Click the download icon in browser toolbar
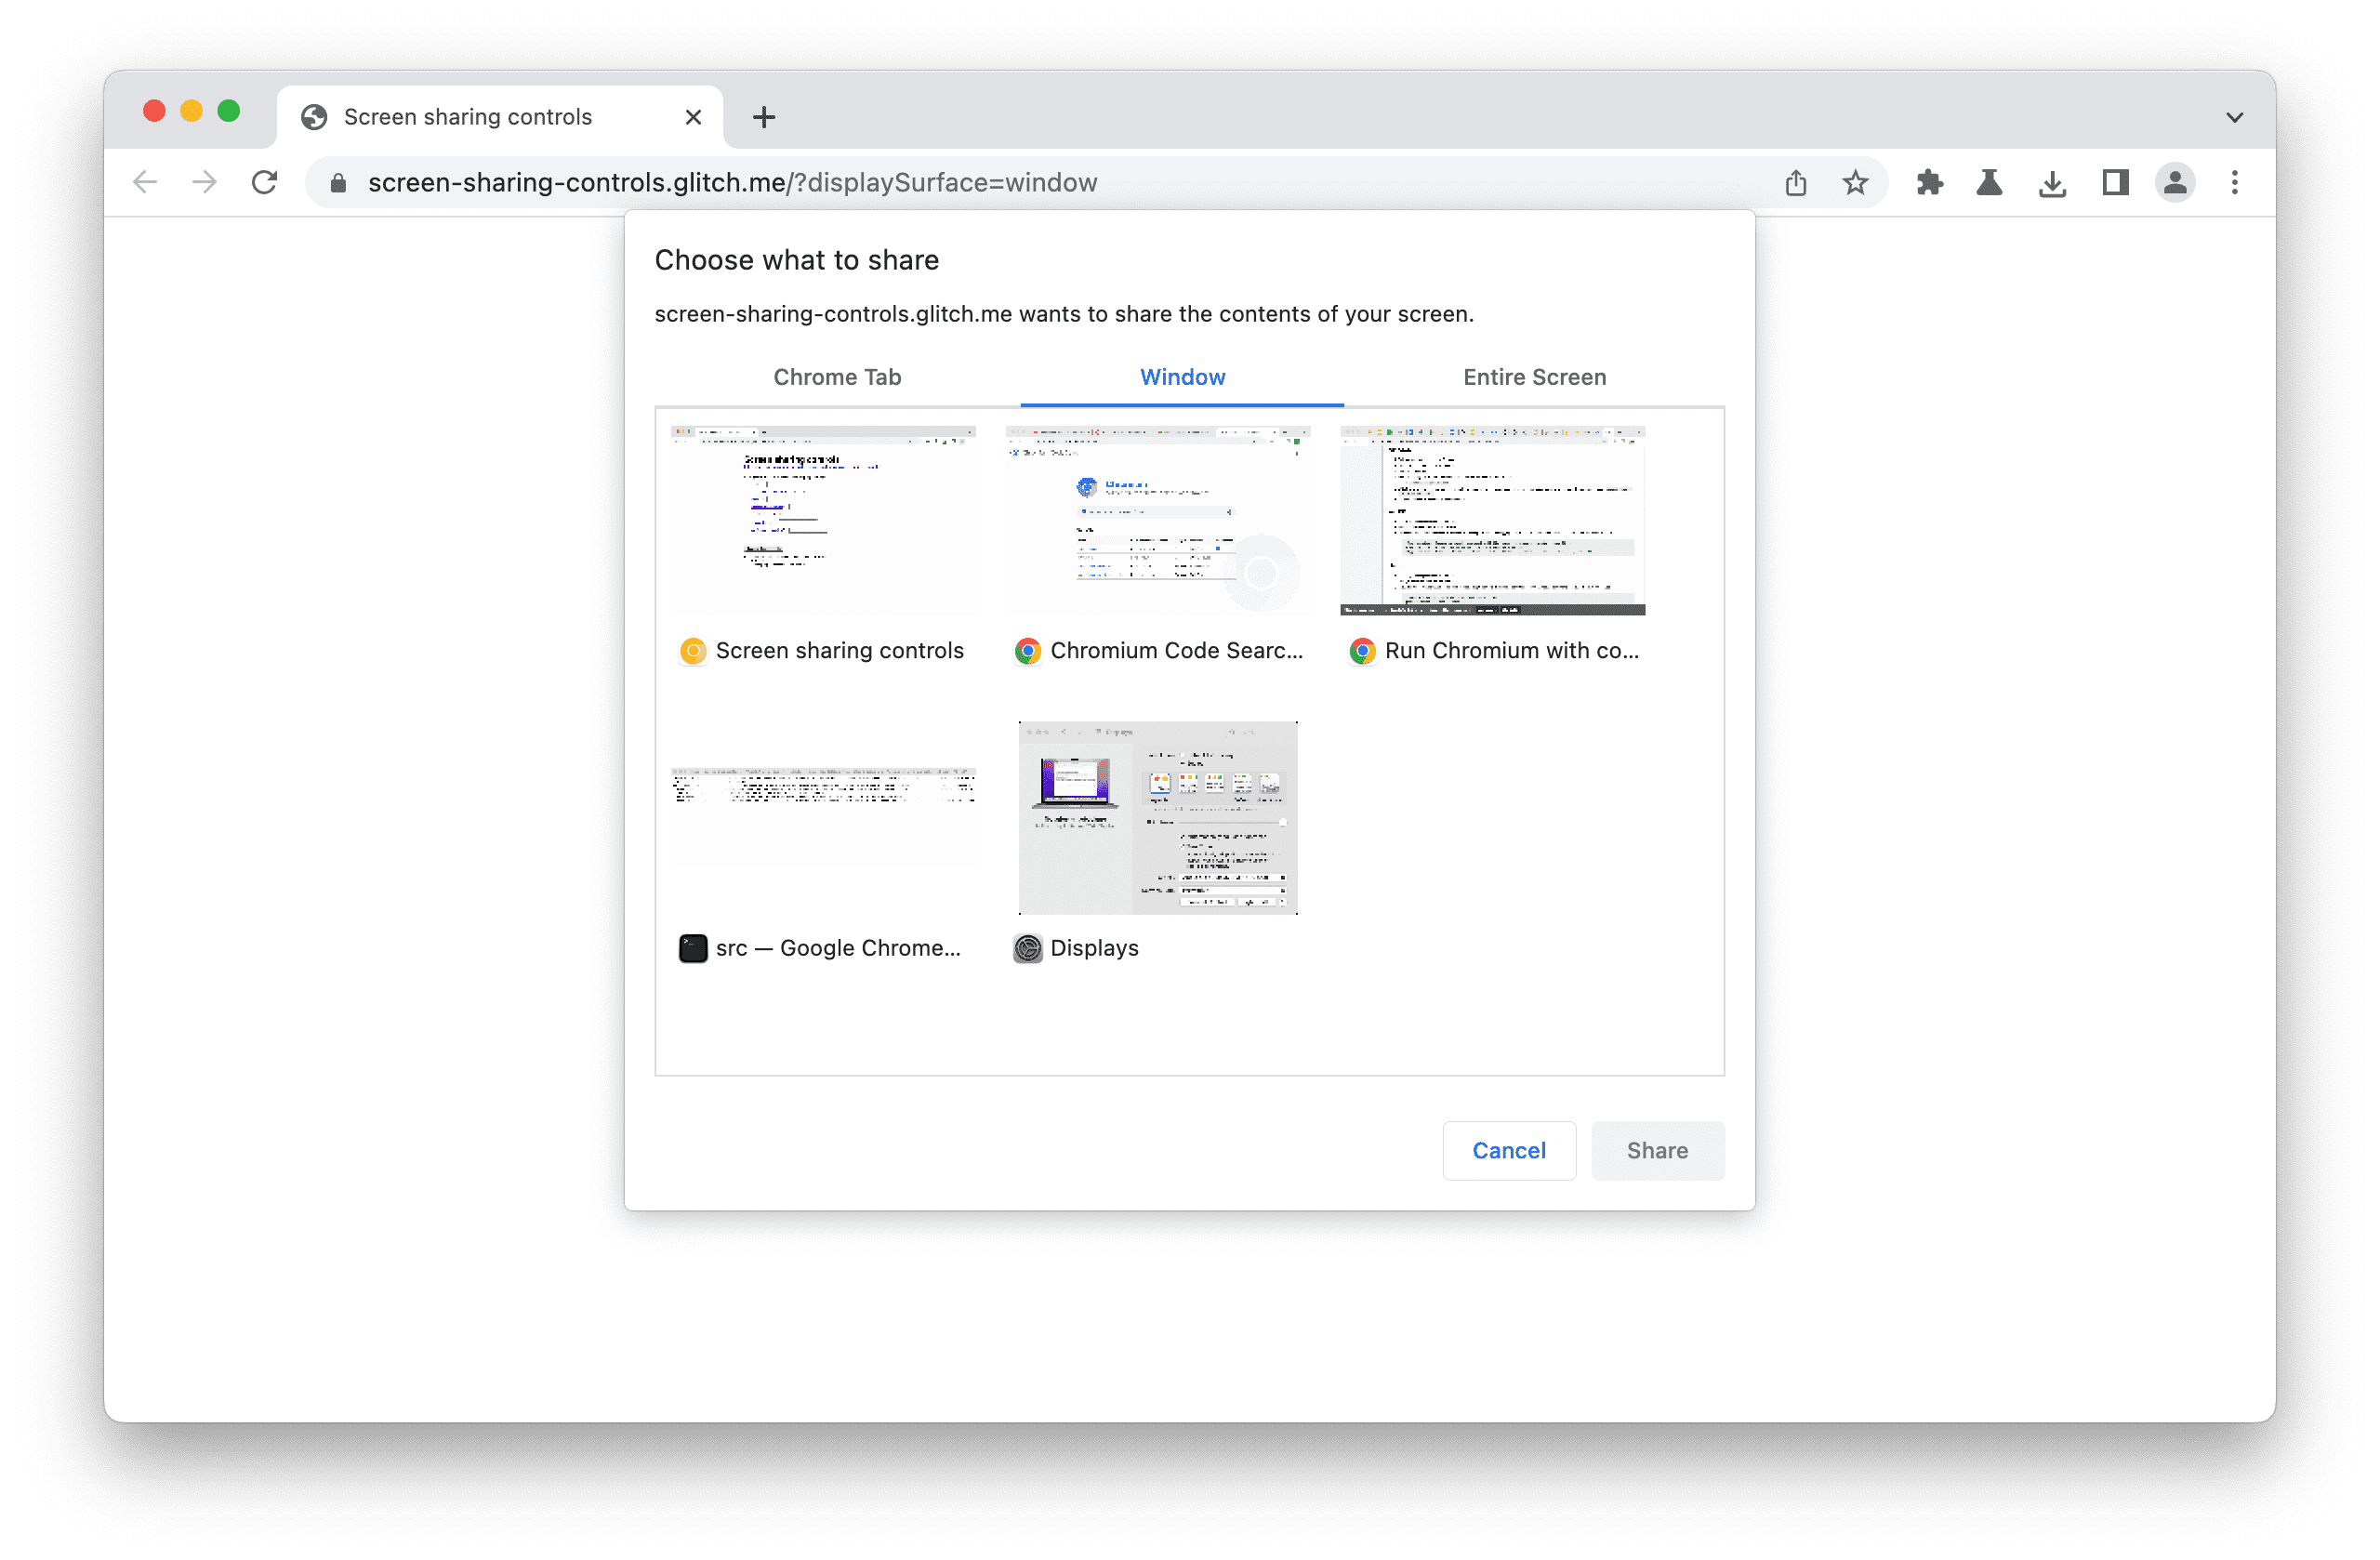Viewport: 2380px width, 1560px height. pos(2053,181)
